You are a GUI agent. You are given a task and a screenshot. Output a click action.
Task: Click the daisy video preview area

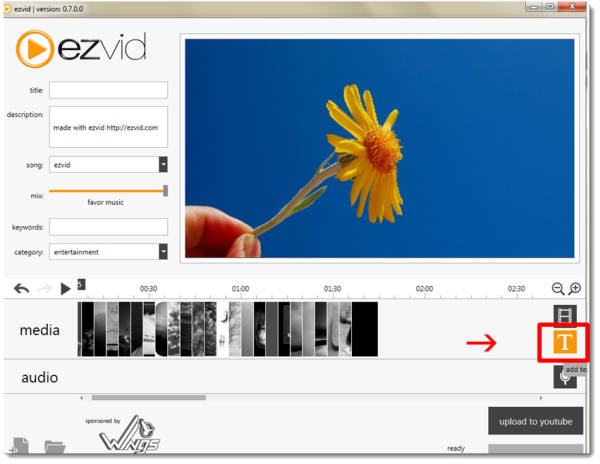(x=378, y=148)
